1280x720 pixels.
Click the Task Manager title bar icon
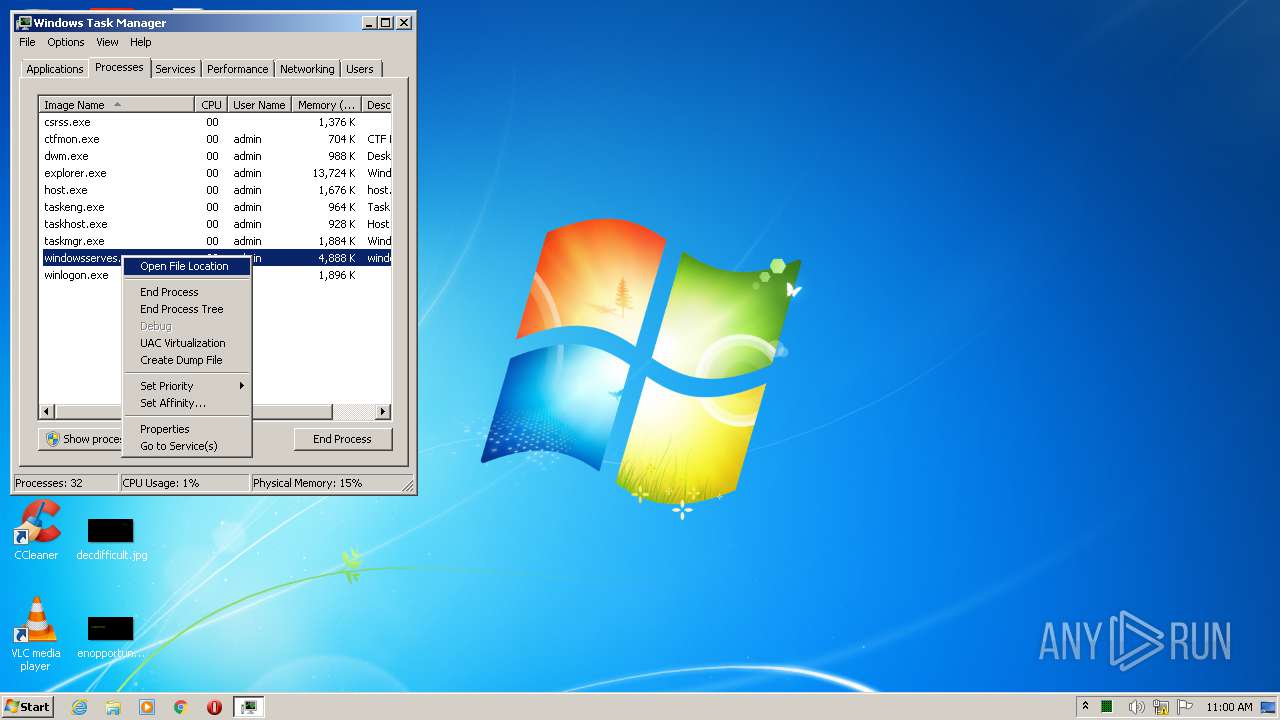tap(24, 22)
